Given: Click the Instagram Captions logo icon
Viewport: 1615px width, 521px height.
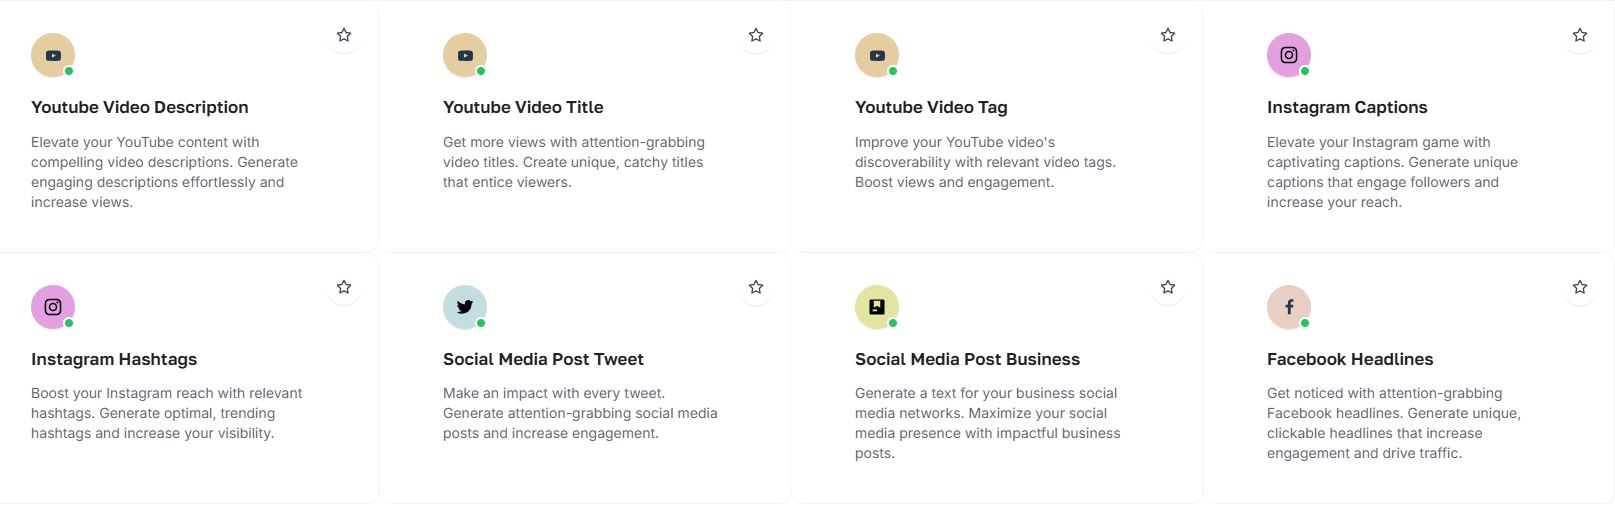Looking at the screenshot, I should coord(1289,56).
